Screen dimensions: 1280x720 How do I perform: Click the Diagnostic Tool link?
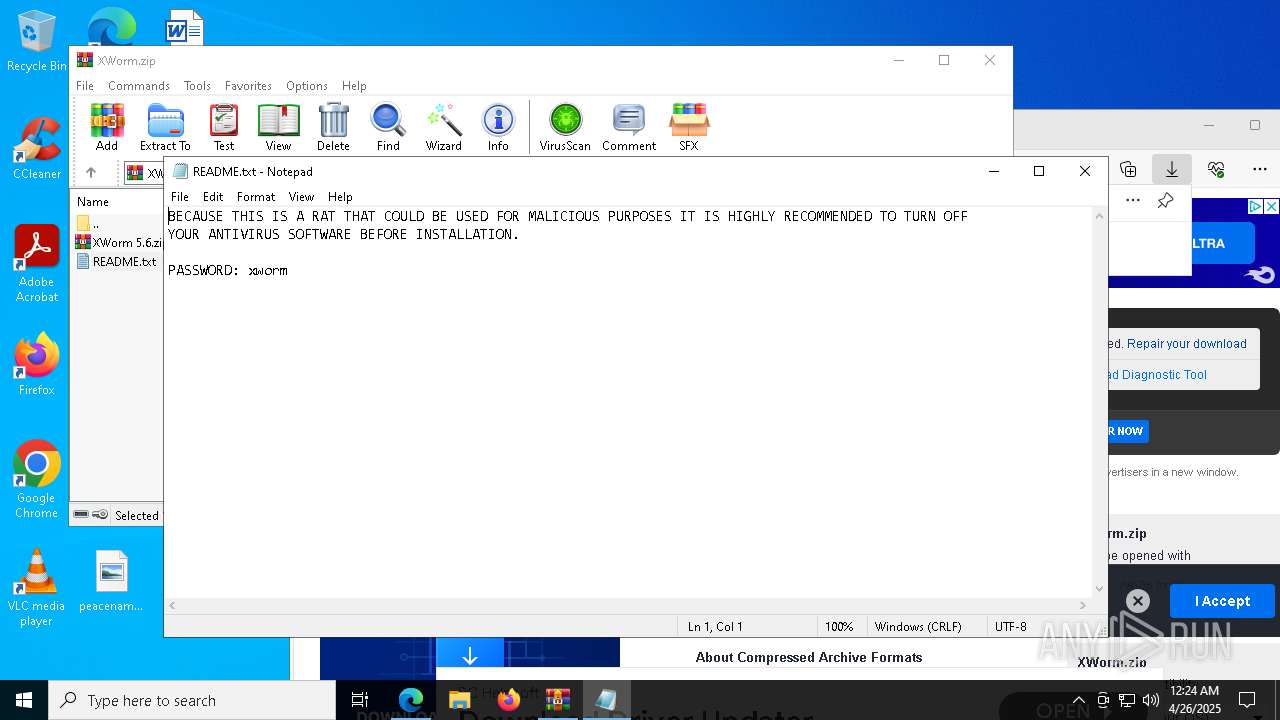pyautogui.click(x=1158, y=374)
